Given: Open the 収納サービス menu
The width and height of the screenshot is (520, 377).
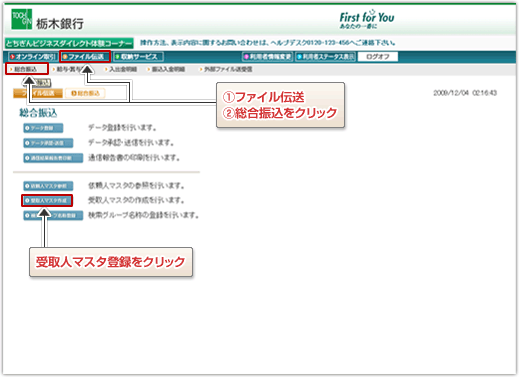Looking at the screenshot, I should [138, 57].
